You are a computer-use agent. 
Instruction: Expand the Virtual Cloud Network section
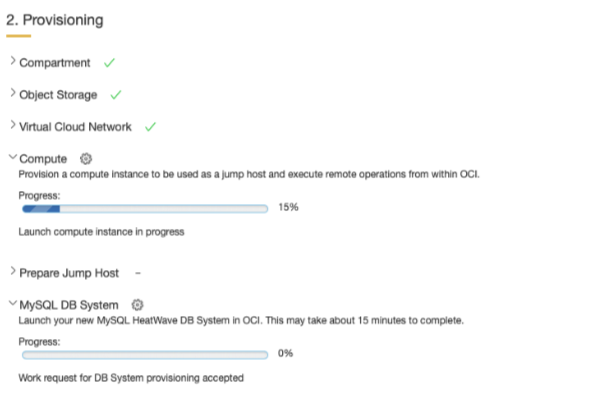pos(12,127)
